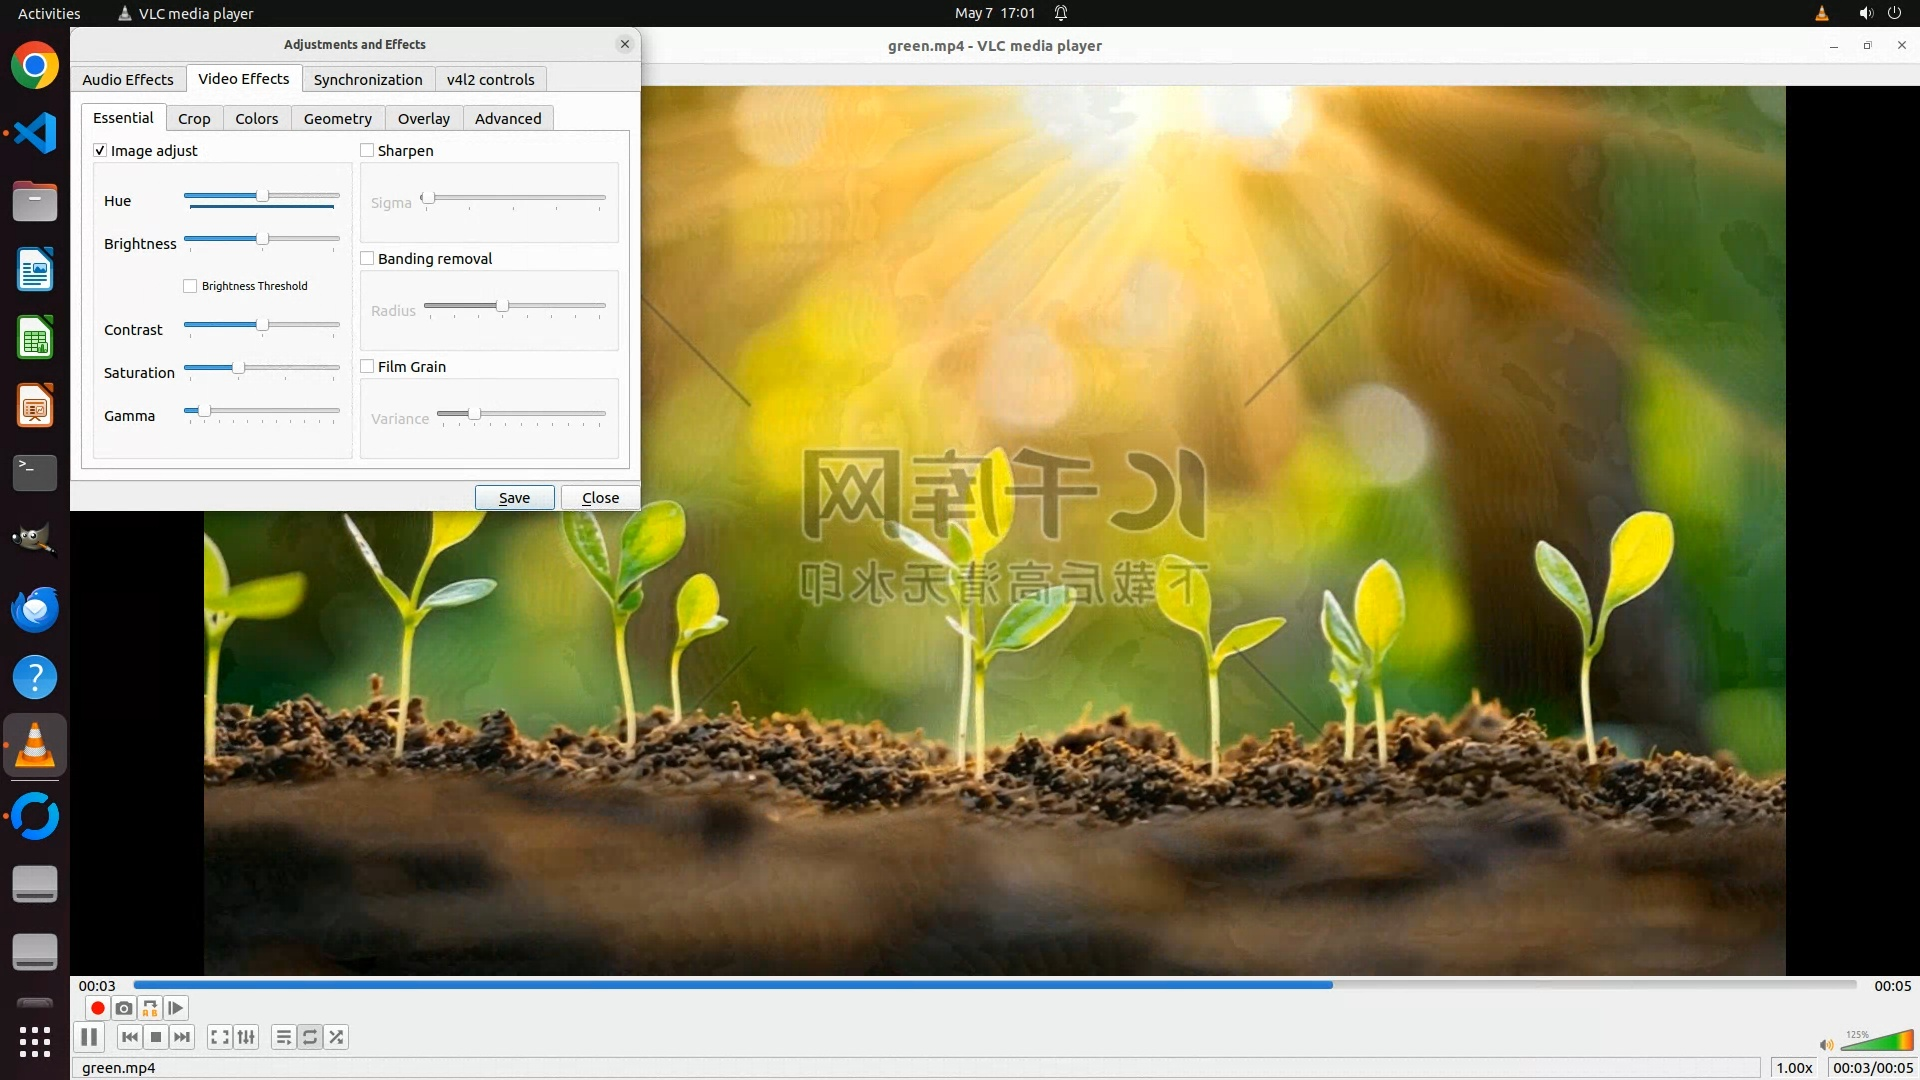Click the red Record button
This screenshot has height=1080, width=1920.
(97, 1008)
